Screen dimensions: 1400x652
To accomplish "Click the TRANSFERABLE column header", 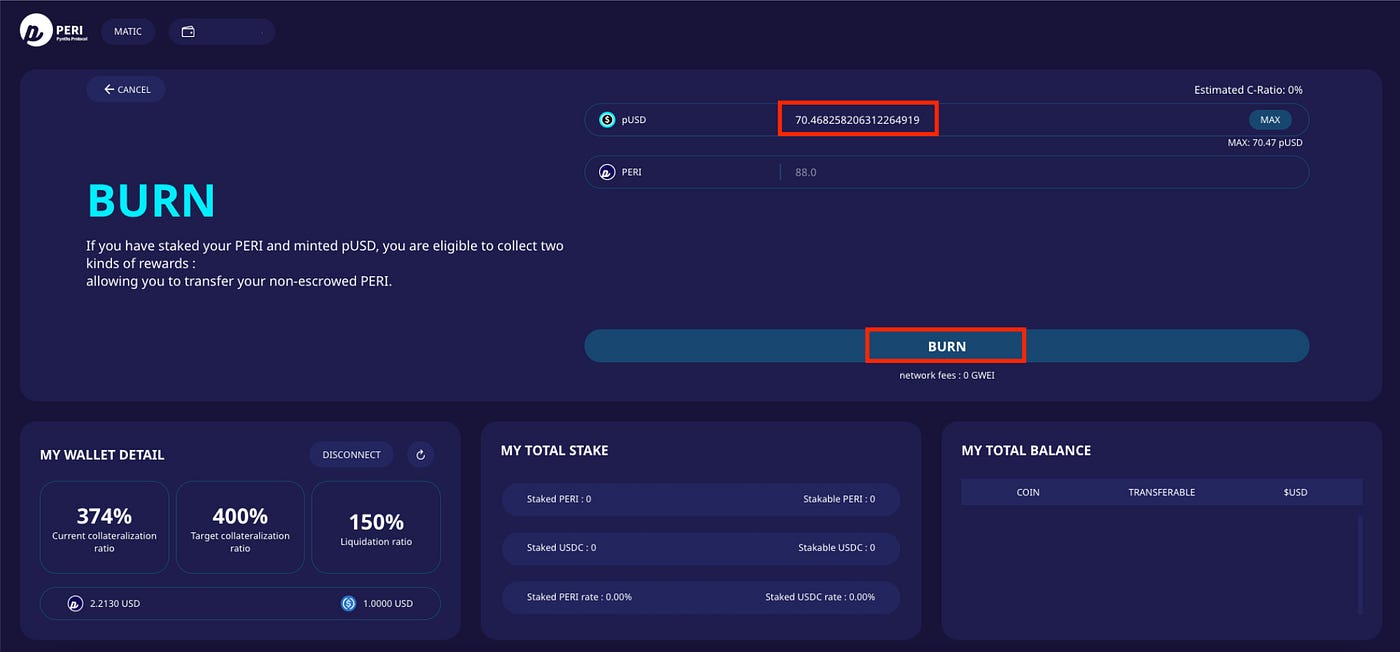I will coord(1162,492).
